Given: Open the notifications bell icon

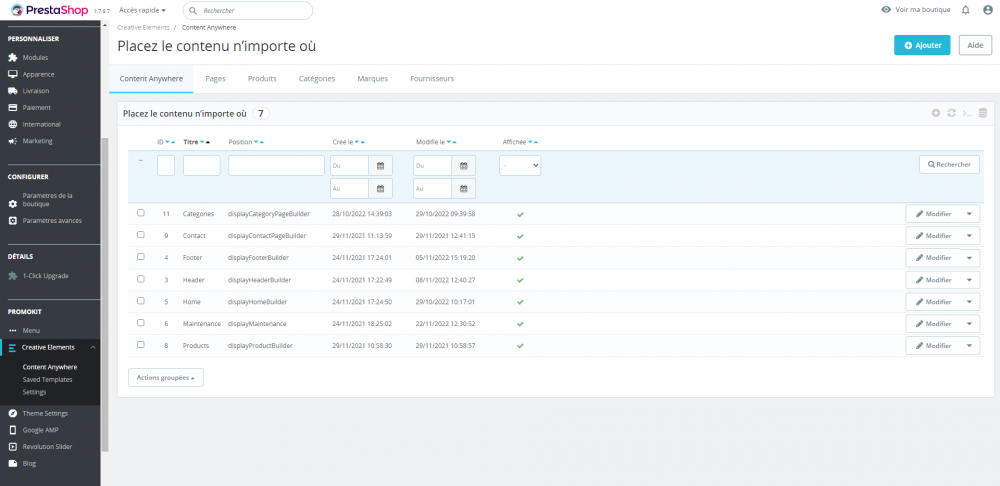Looking at the screenshot, I should pyautogui.click(x=966, y=10).
